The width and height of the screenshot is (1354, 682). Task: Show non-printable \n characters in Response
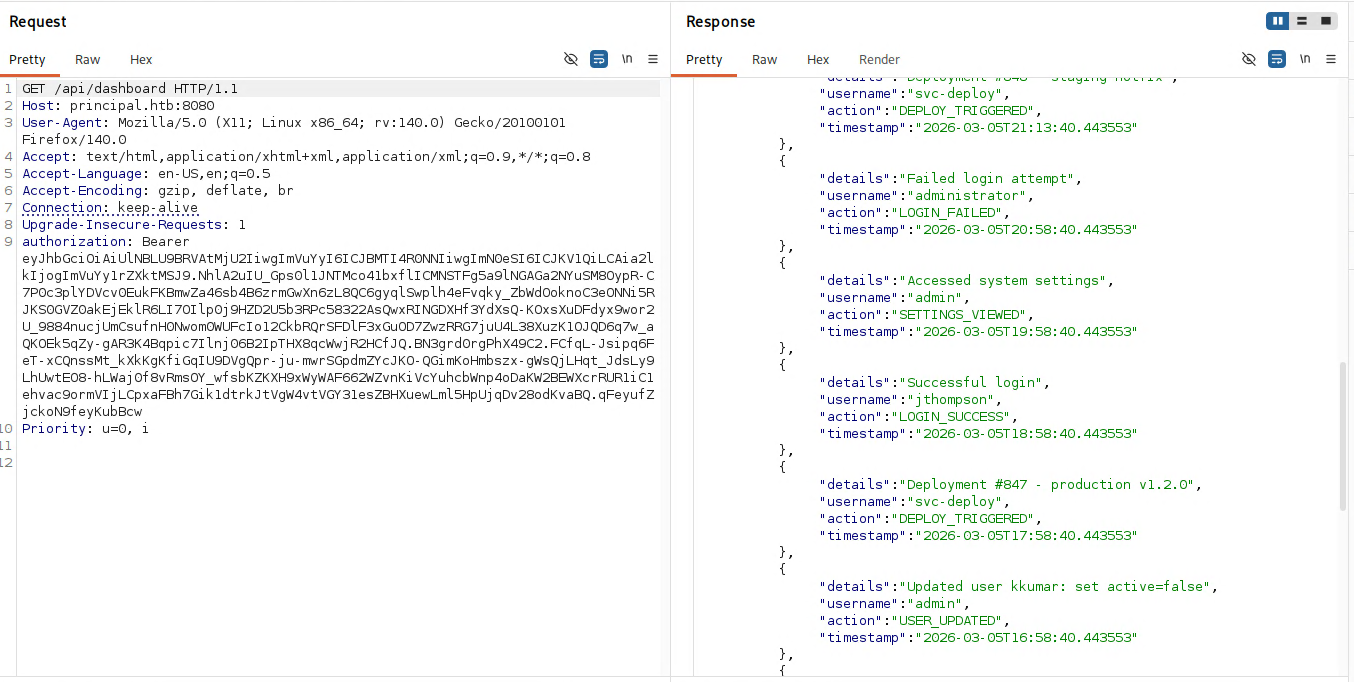[1305, 59]
